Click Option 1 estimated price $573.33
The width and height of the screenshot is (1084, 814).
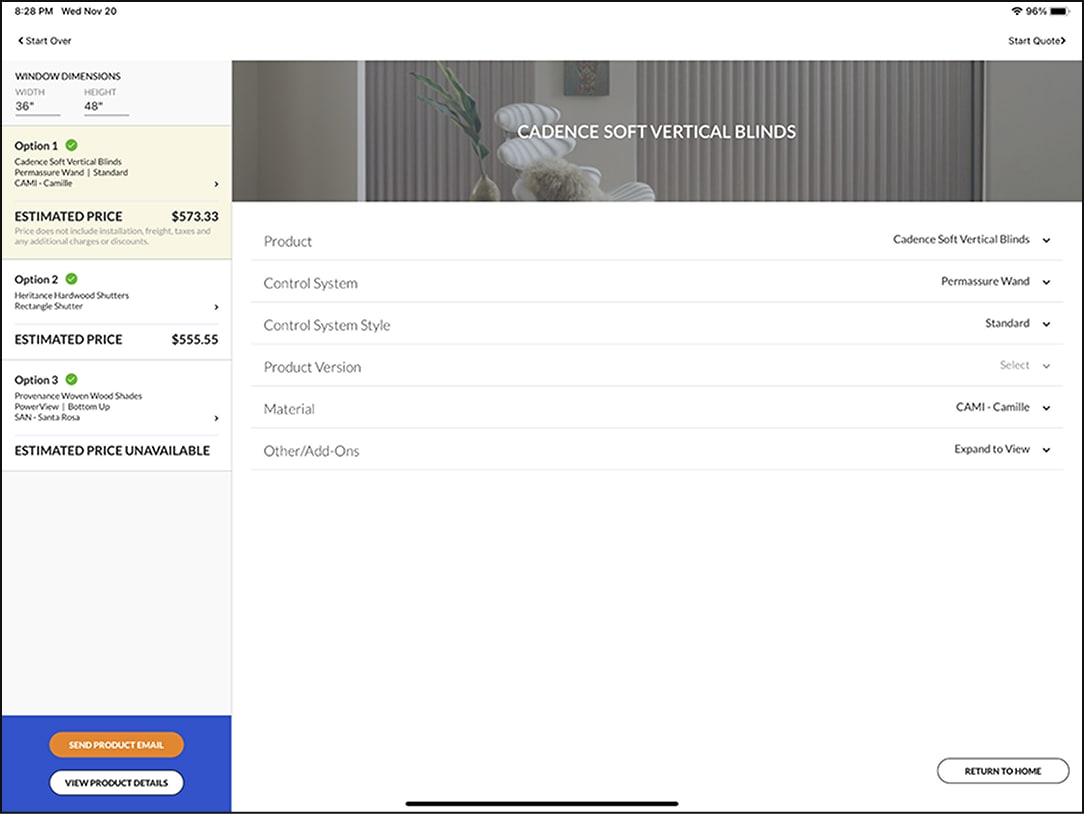pos(195,216)
